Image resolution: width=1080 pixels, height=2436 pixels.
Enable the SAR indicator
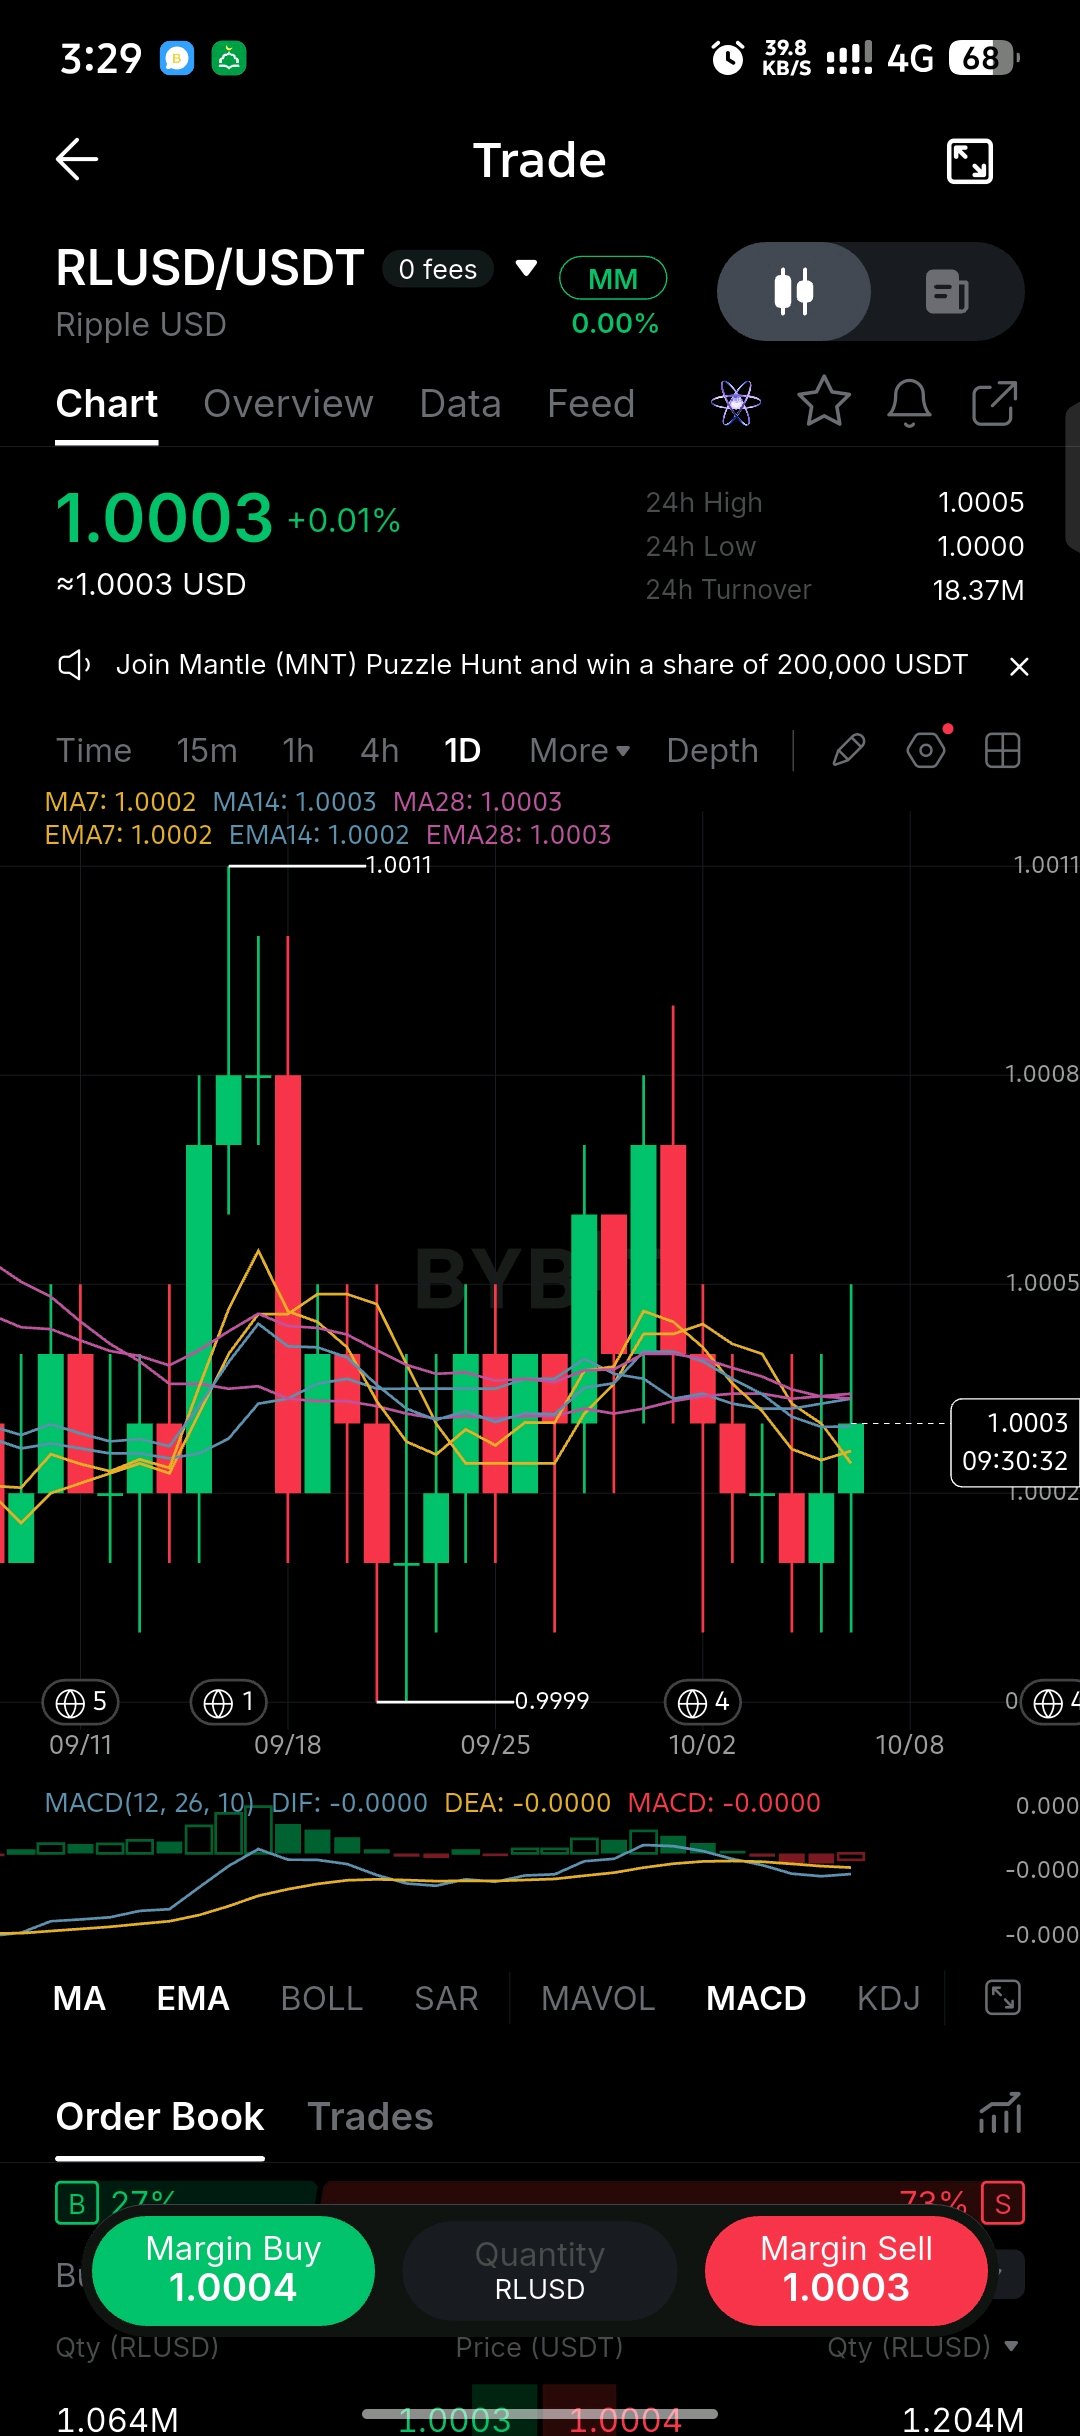coord(446,1998)
